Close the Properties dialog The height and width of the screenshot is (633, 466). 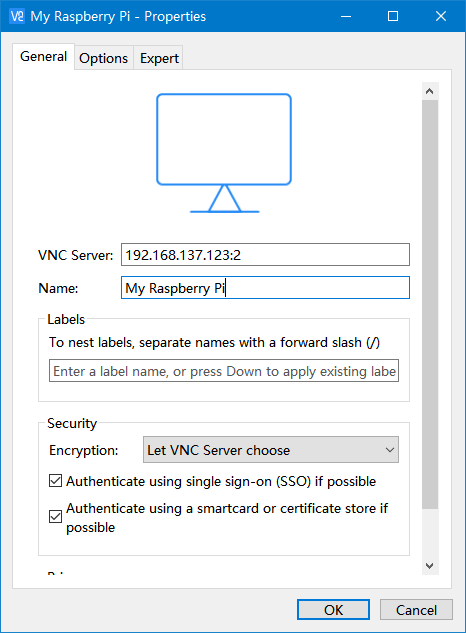(441, 16)
